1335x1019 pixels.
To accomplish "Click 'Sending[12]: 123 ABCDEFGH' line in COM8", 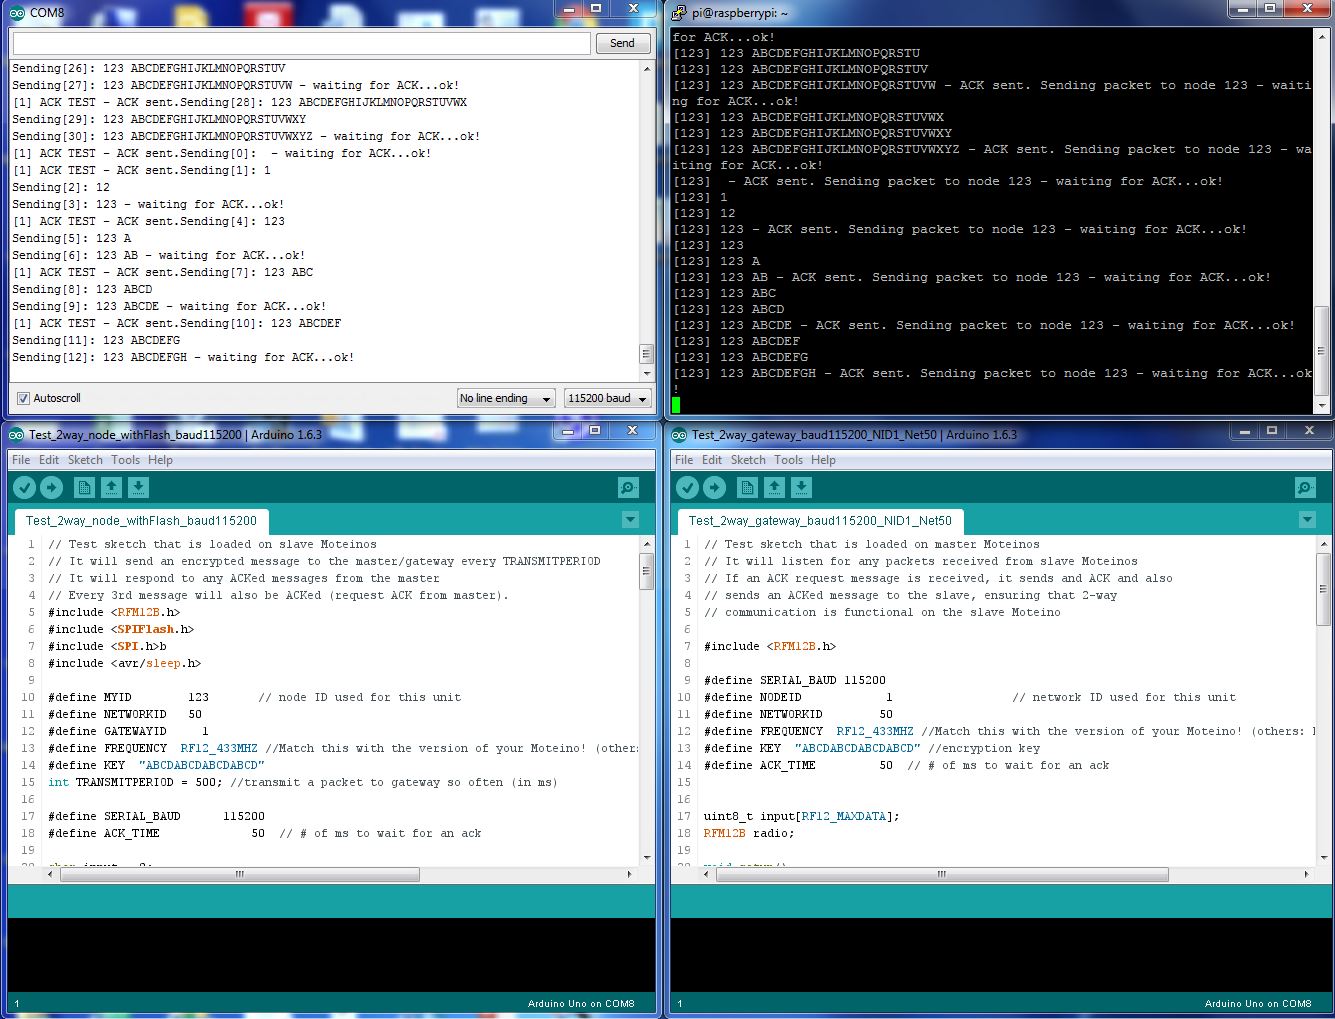I will [x=183, y=357].
